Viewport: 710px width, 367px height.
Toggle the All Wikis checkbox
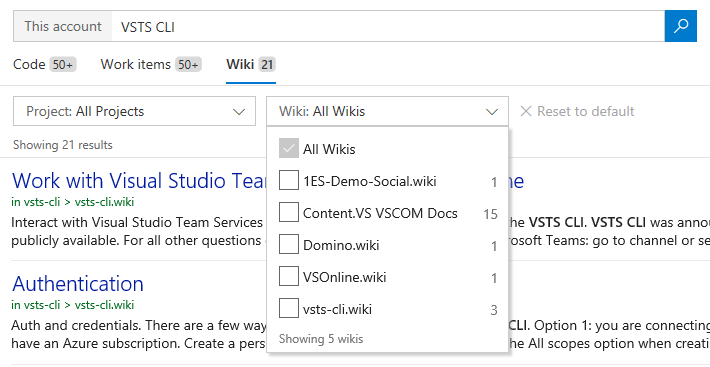coord(288,149)
